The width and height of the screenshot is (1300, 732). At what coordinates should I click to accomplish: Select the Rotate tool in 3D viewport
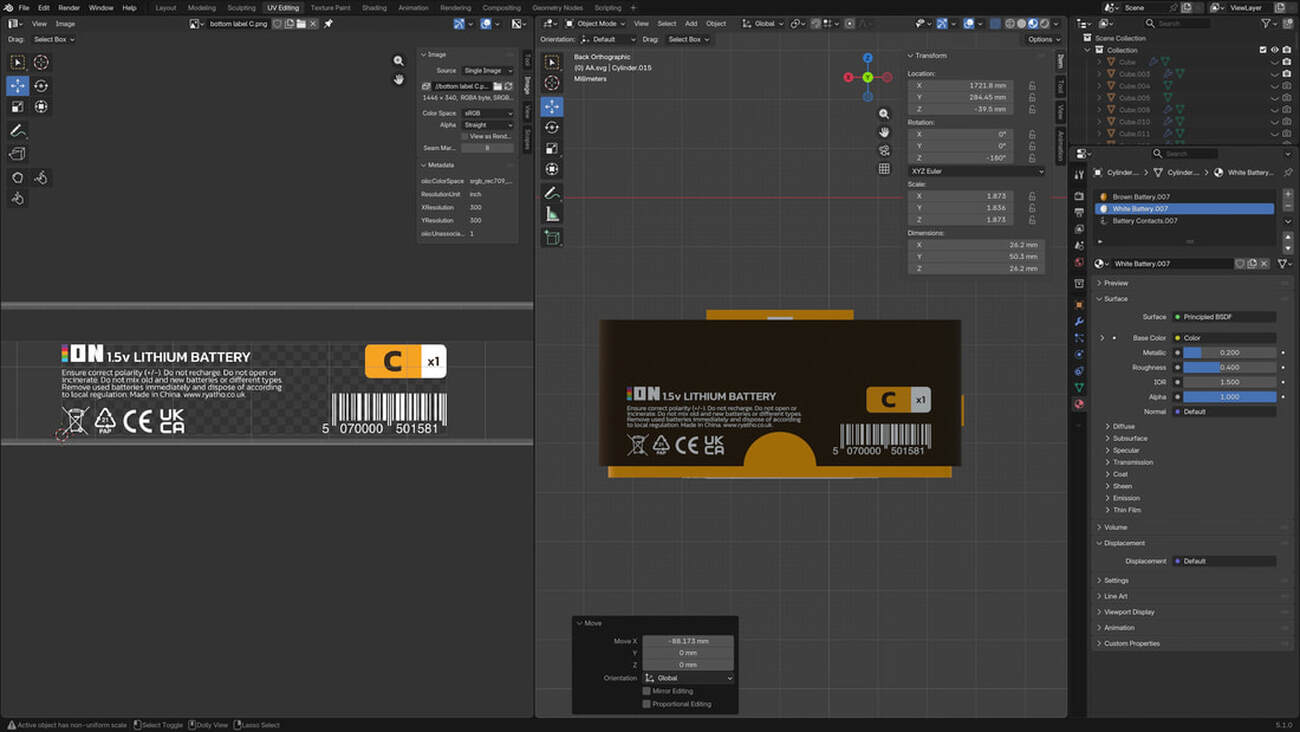click(552, 127)
